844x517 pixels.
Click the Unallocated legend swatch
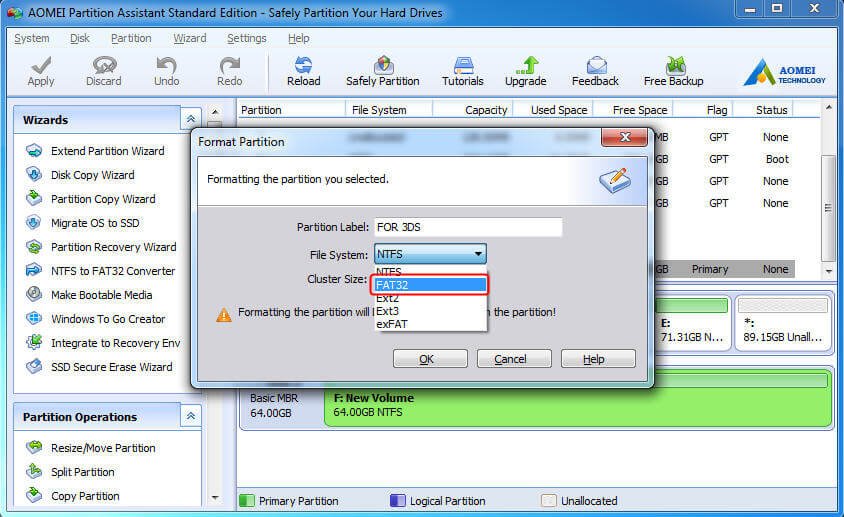(548, 501)
